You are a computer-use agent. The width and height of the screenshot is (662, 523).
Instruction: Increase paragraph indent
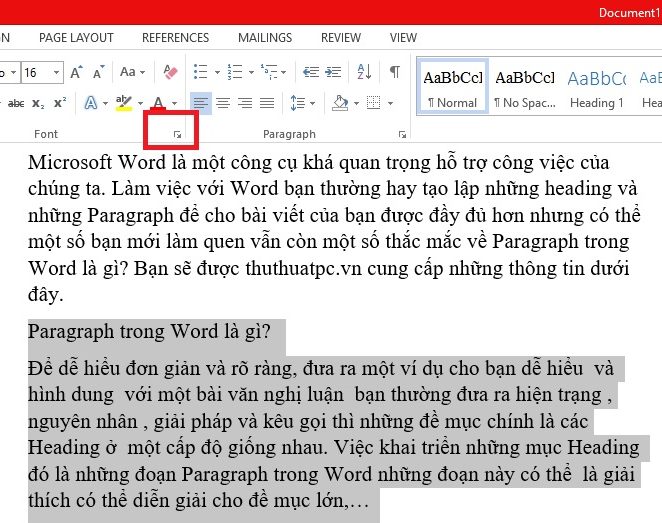[333, 72]
